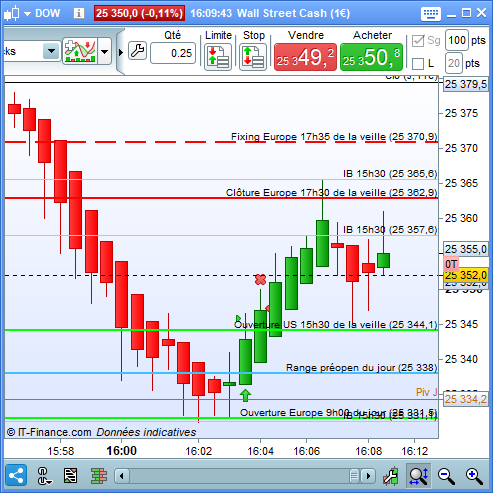Toggle the Sg checkbox
Image resolution: width=493 pixels, height=493 pixels.
418,41
